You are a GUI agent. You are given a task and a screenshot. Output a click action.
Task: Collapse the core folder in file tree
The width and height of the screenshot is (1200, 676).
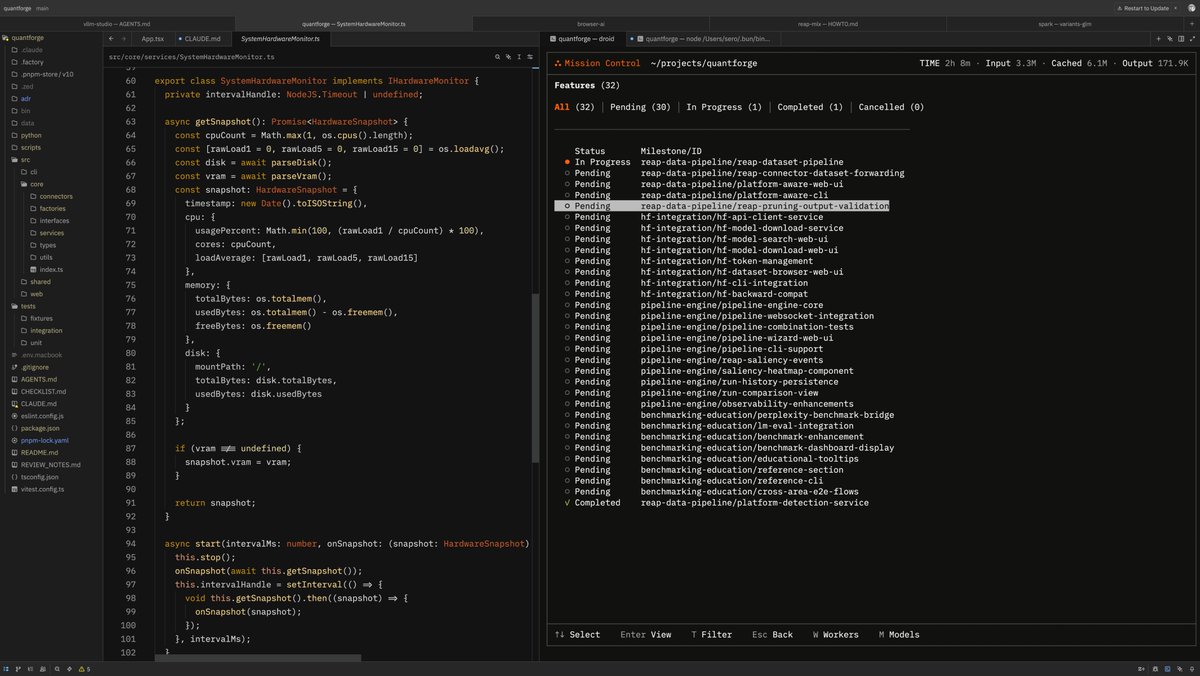click(x=36, y=184)
